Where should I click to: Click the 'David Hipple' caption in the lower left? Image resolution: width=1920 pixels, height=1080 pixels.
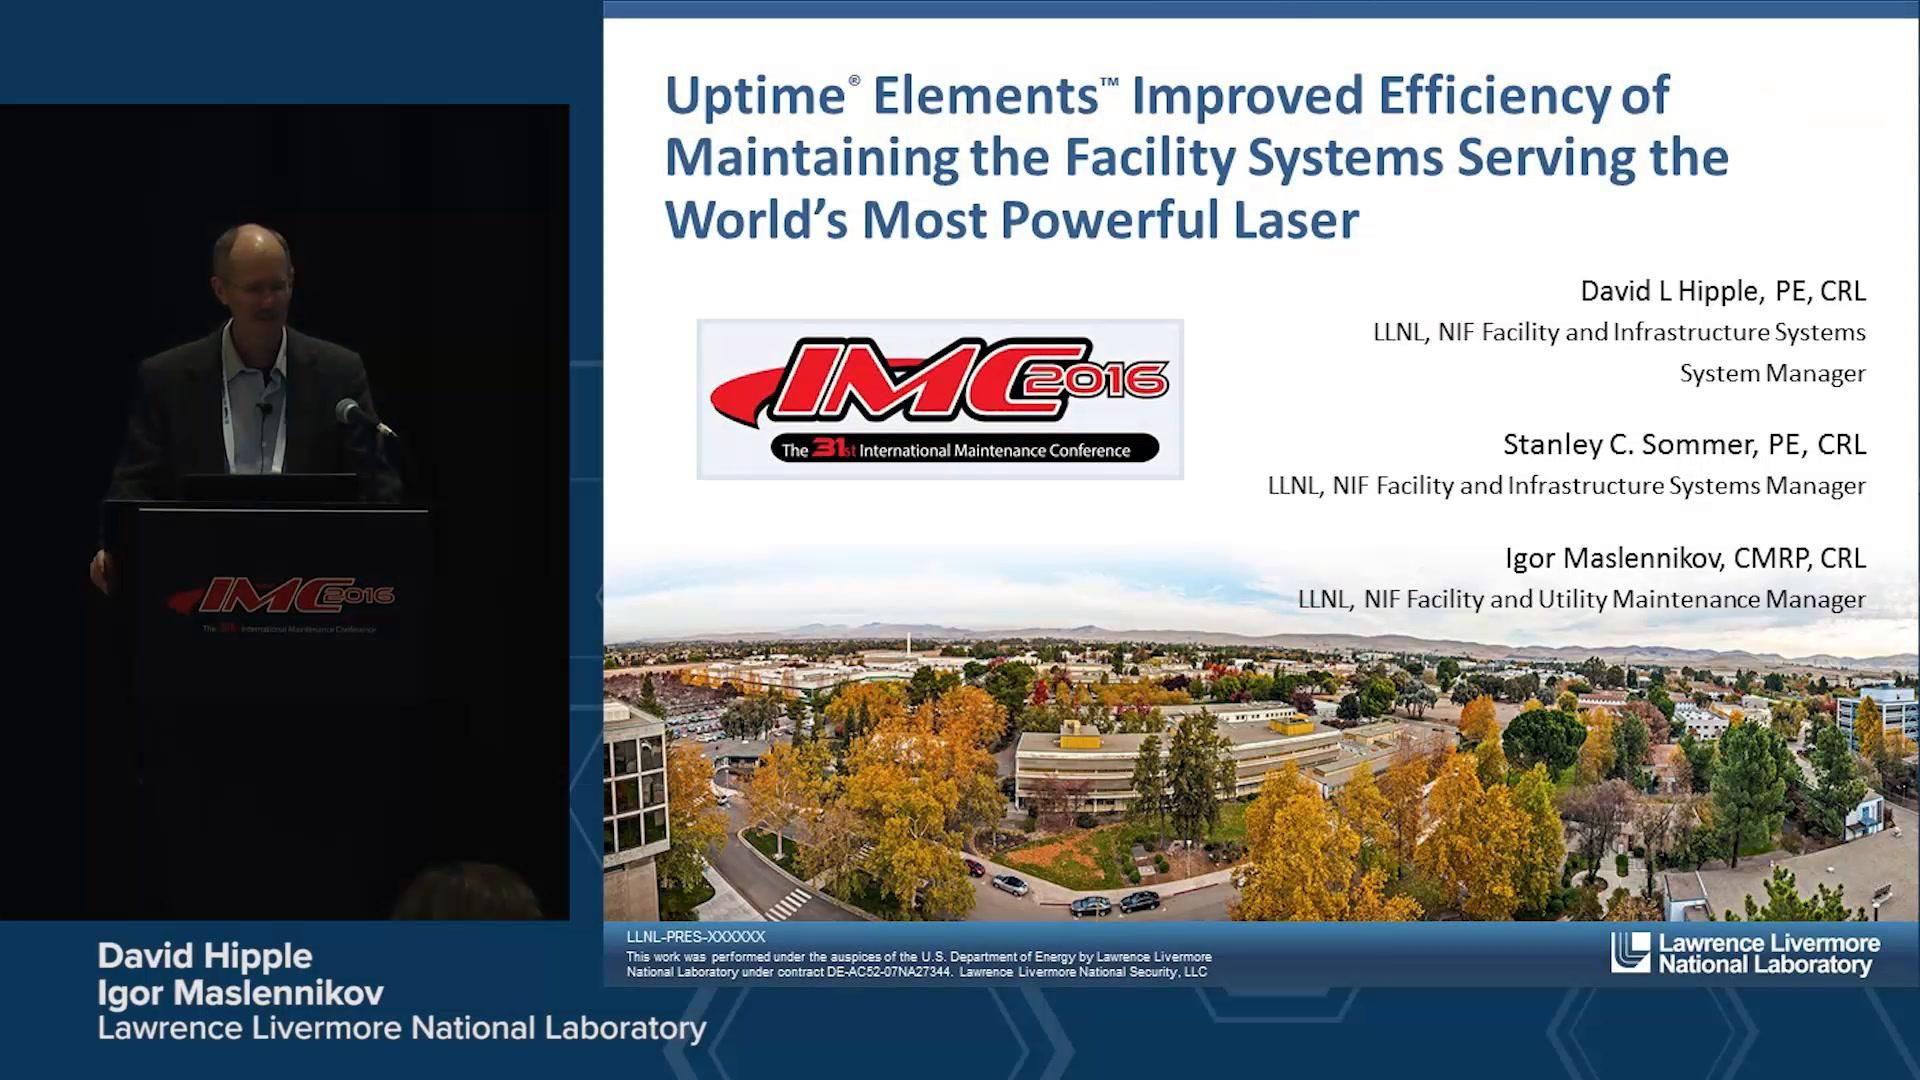coord(204,956)
